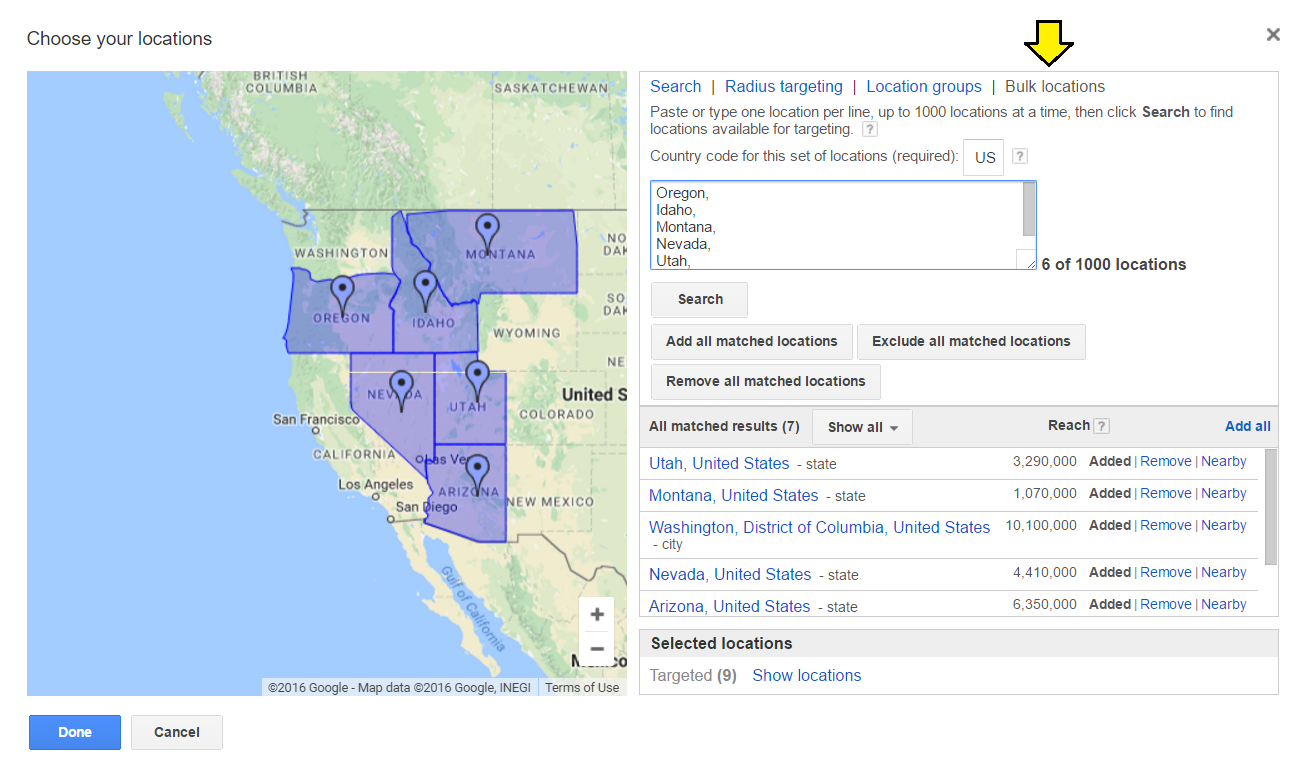Image resolution: width=1310 pixels, height=783 pixels.
Task: Click the blue Done button
Action: tap(75, 732)
